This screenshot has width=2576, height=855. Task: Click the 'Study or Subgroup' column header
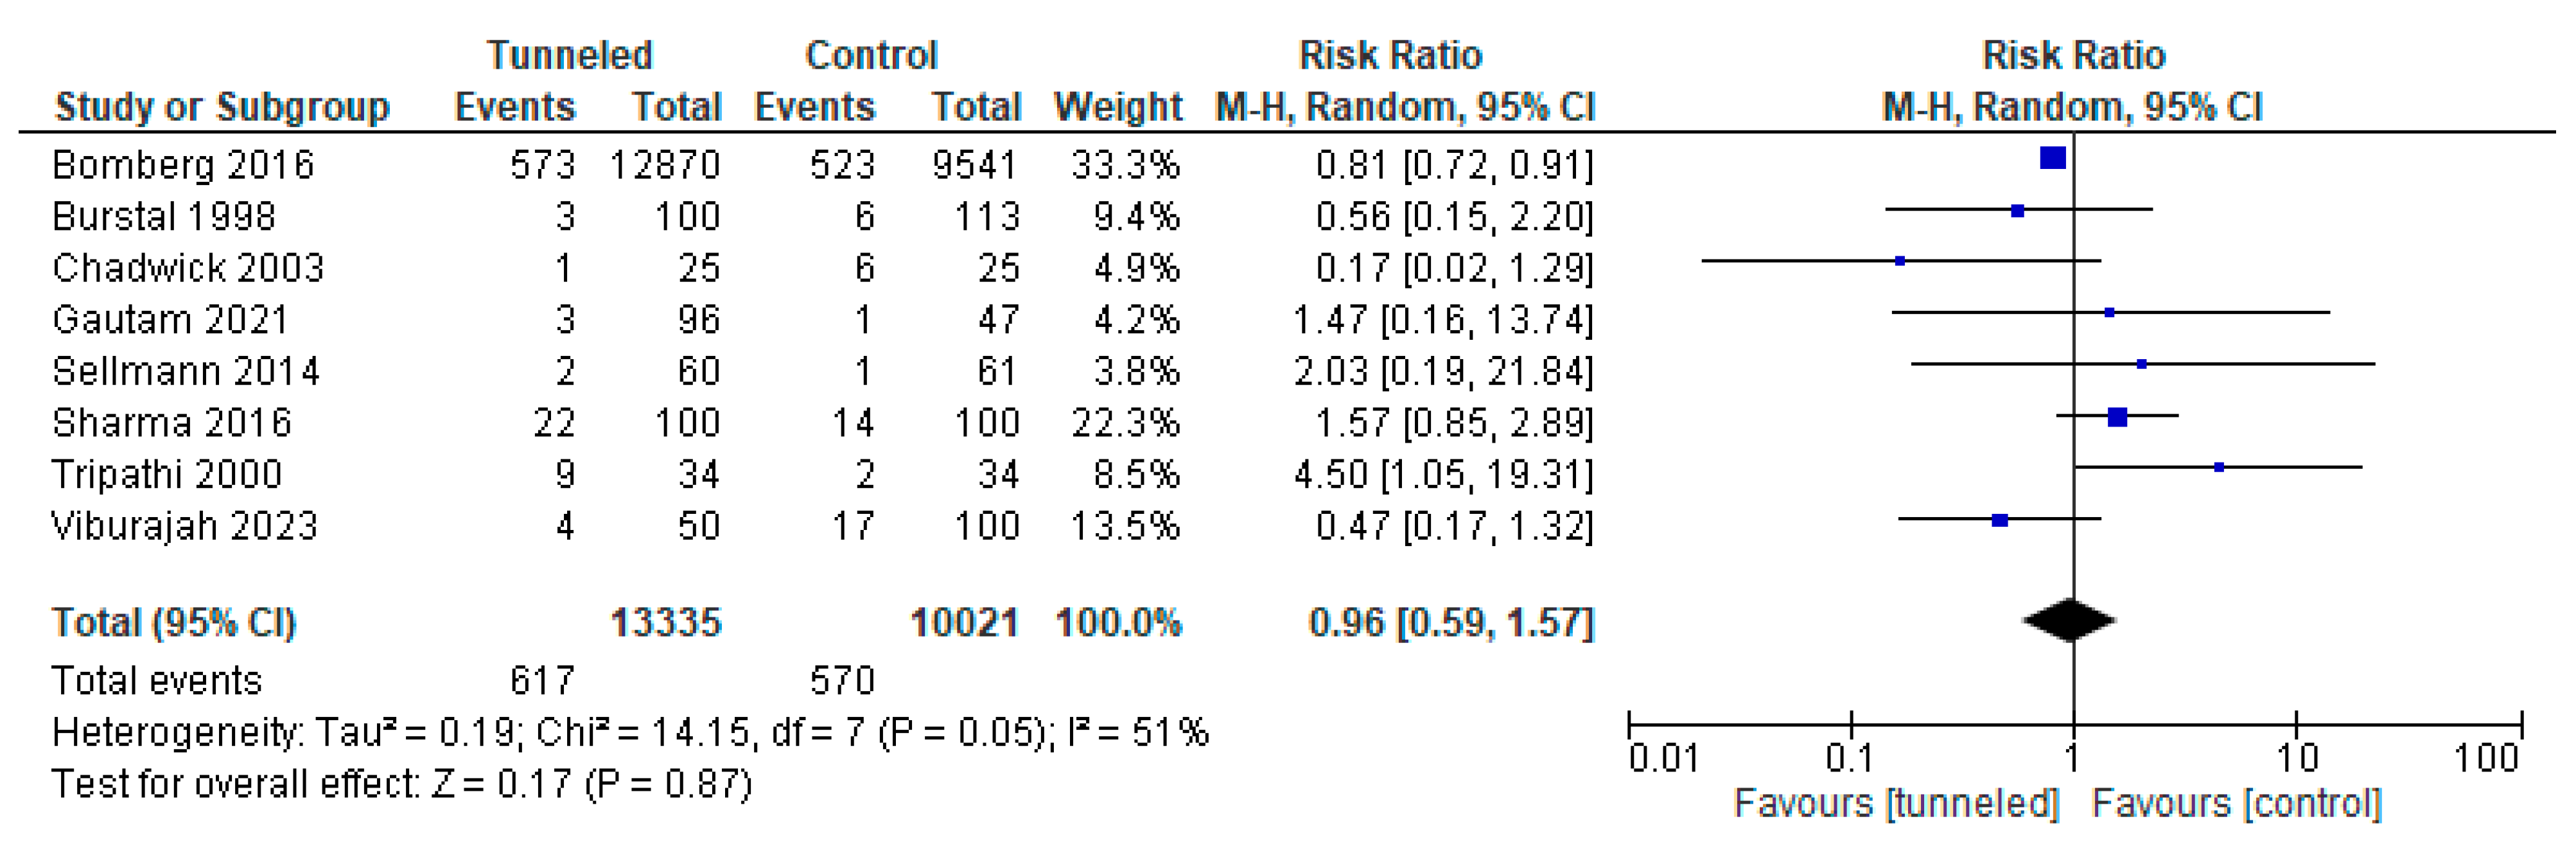click(222, 106)
